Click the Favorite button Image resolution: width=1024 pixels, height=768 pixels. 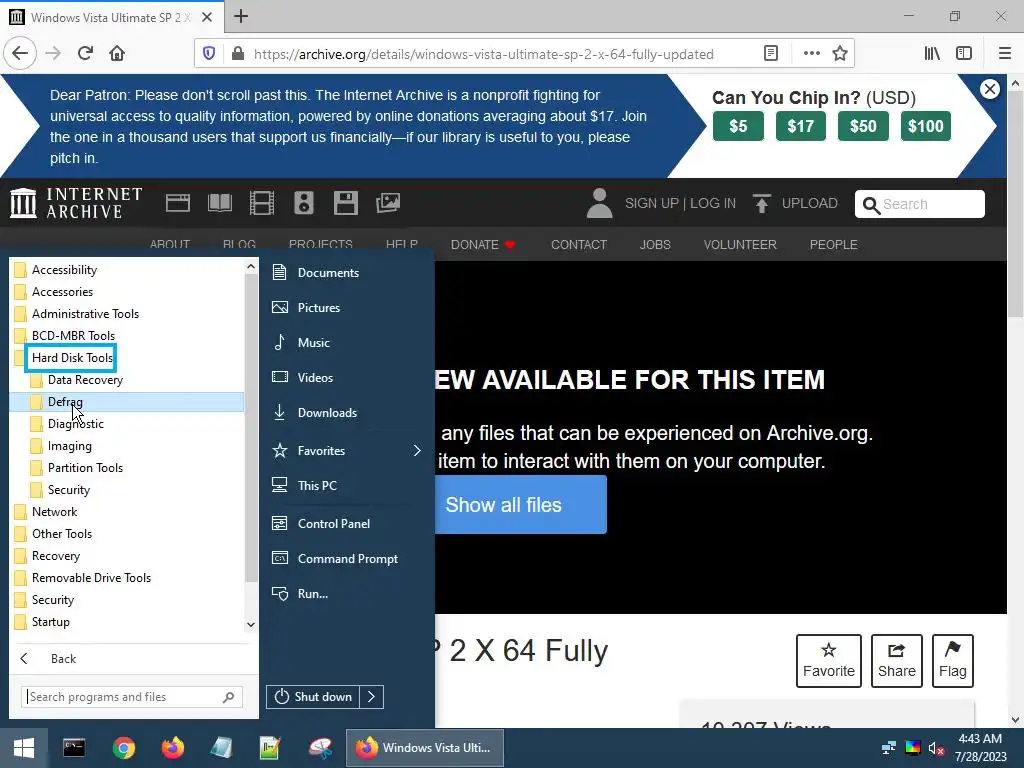click(x=829, y=661)
